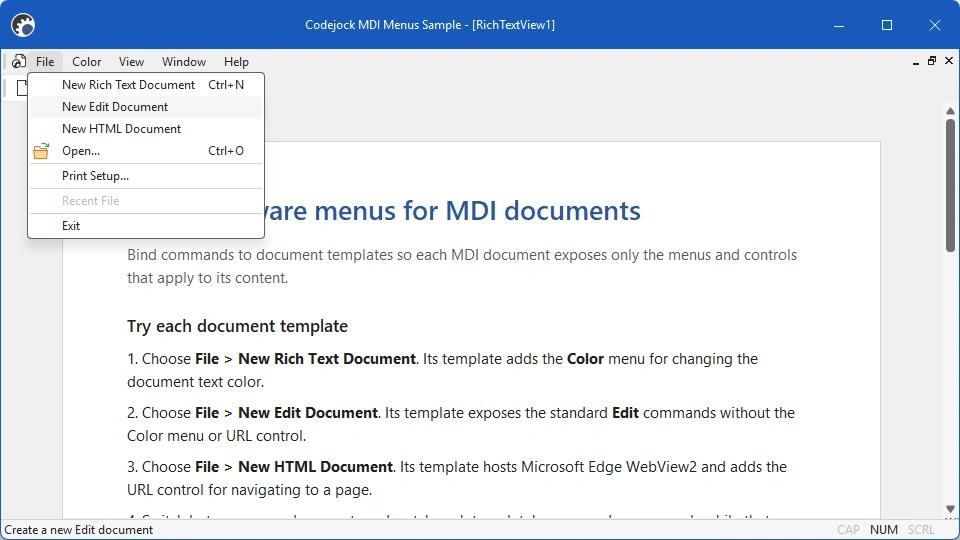The image size is (960, 540).
Task: Click the yellow folder icon beside Open
Action: coord(41,151)
